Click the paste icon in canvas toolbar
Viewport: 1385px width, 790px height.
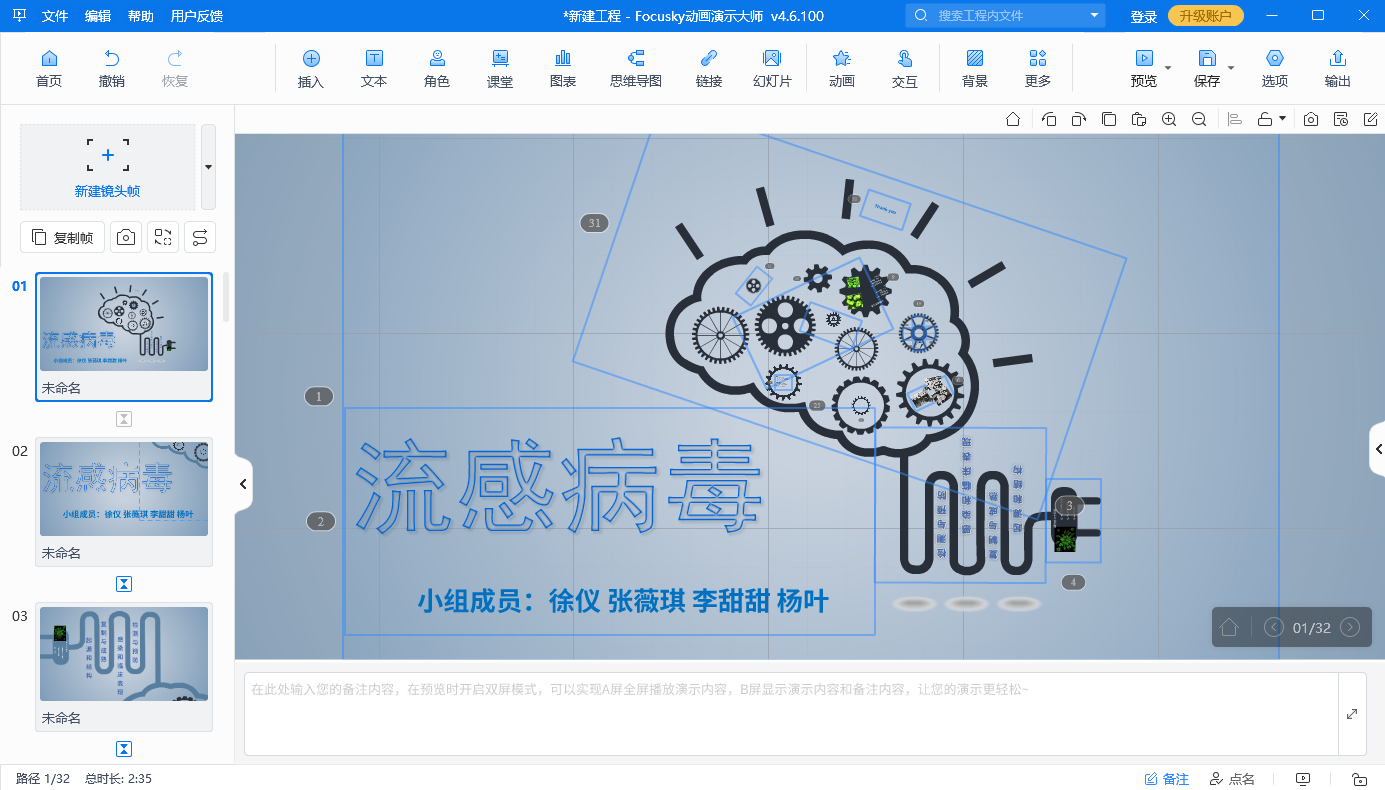click(x=1139, y=119)
